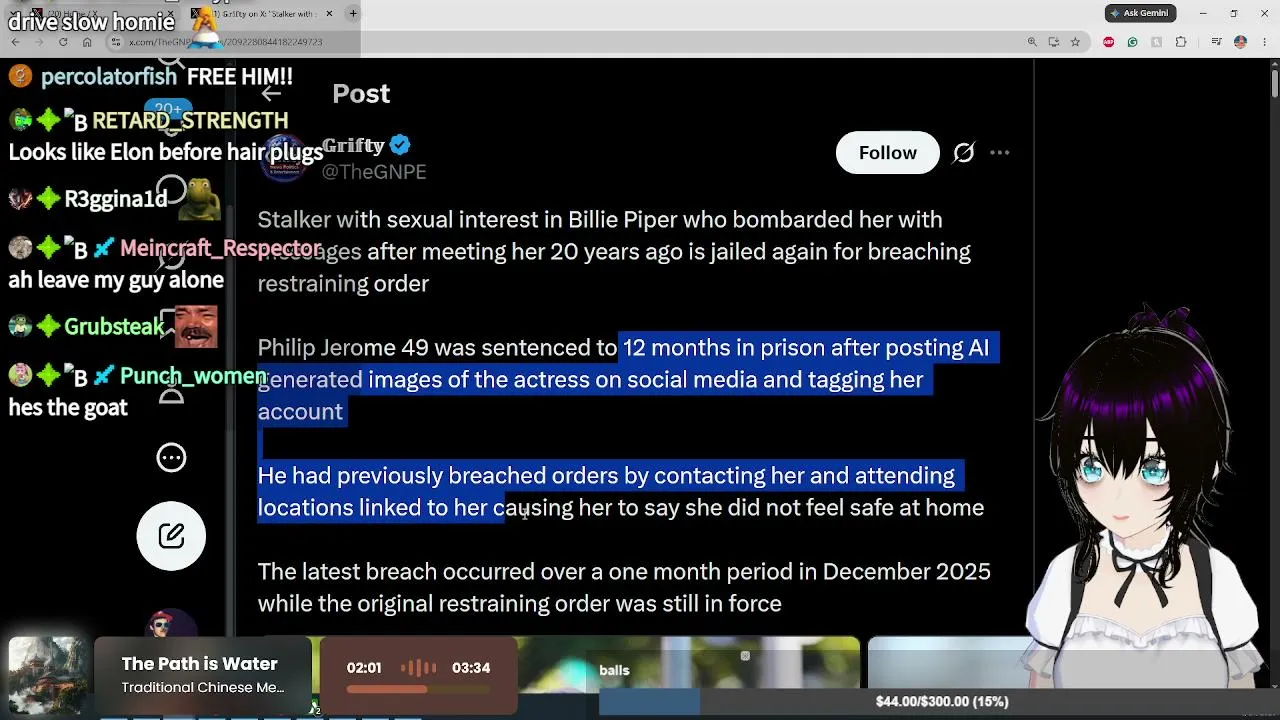The width and height of the screenshot is (1280, 720).
Task: Bookmark this page with the star
Action: click(x=1075, y=42)
